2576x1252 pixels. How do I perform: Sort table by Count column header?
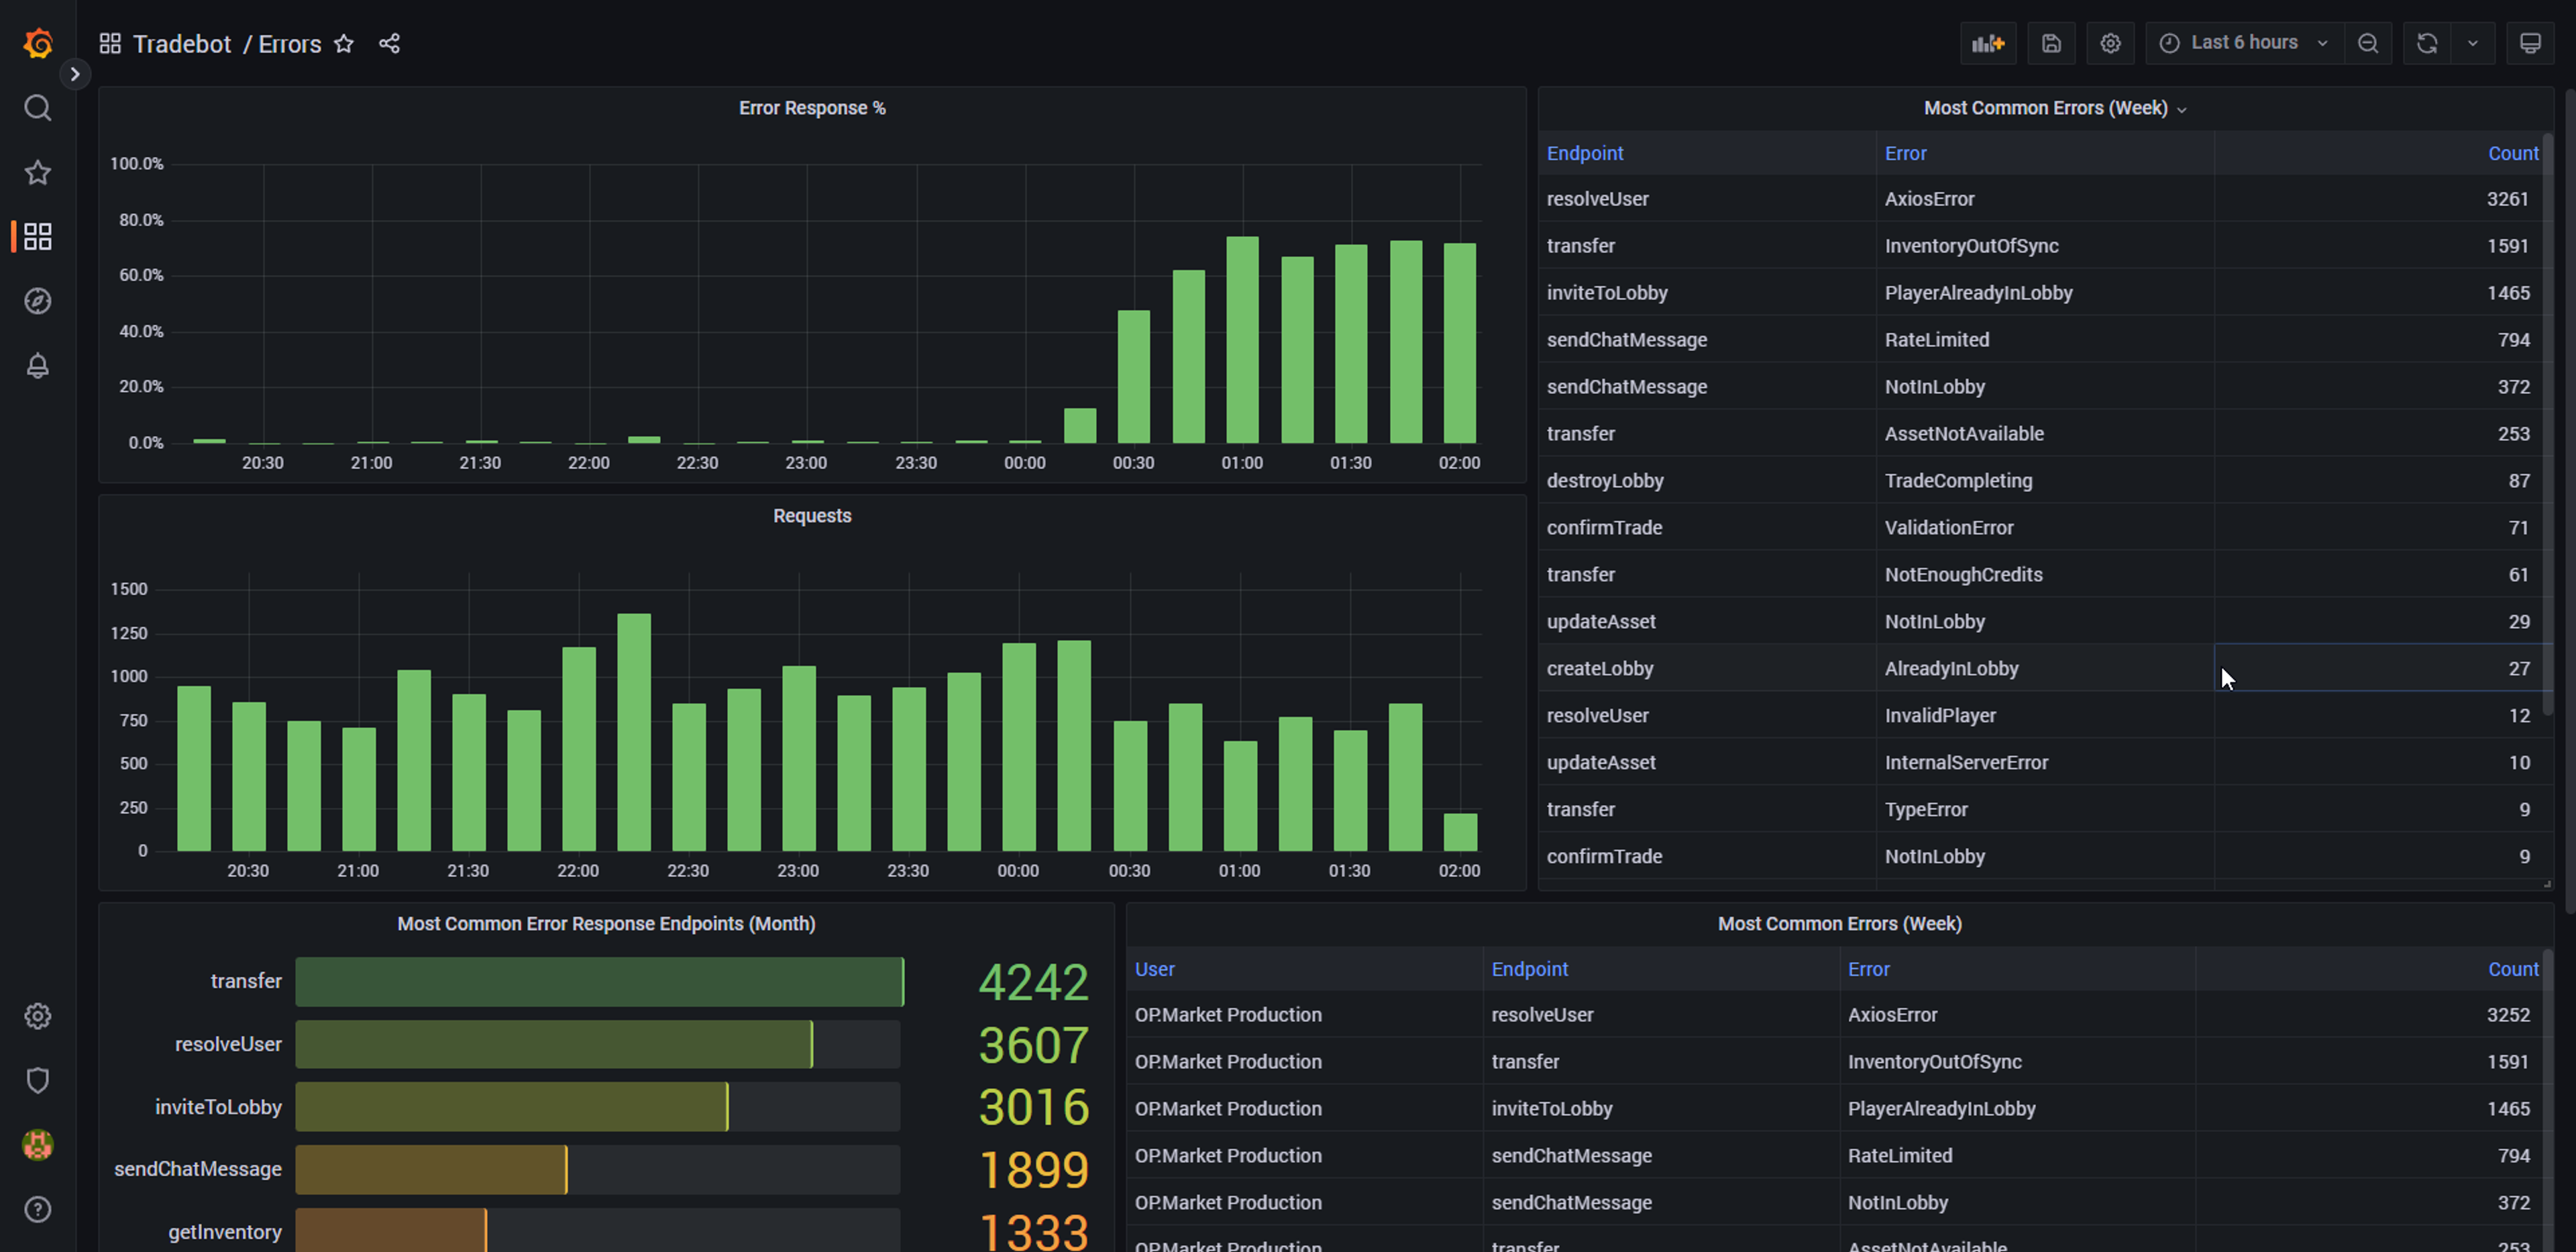(x=2512, y=153)
